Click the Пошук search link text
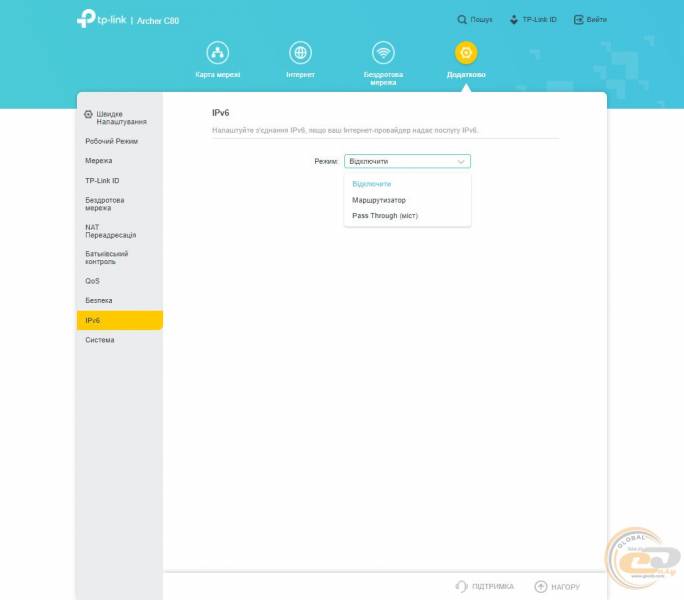This screenshot has height=600, width=684. [481, 20]
